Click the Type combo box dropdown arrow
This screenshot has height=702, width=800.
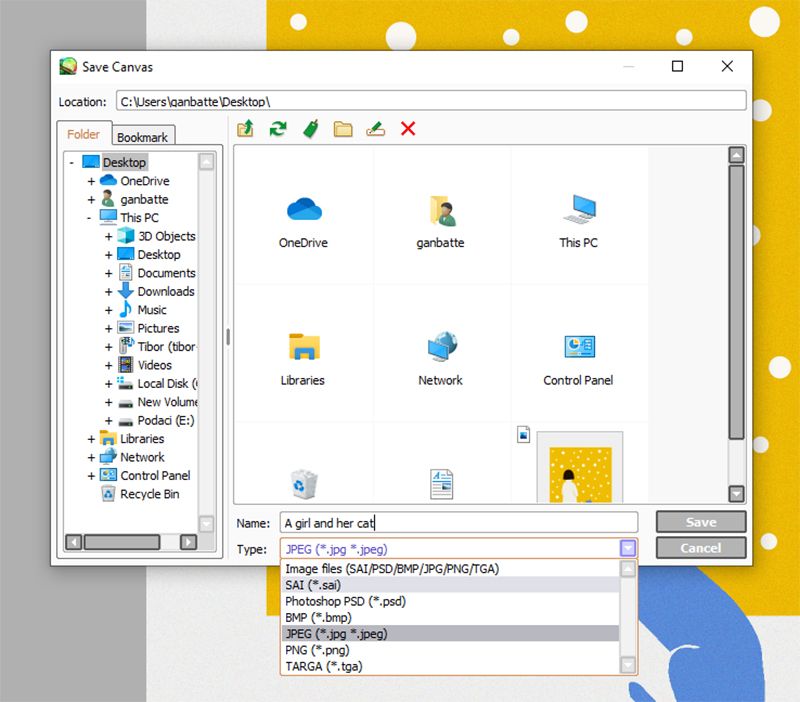628,549
